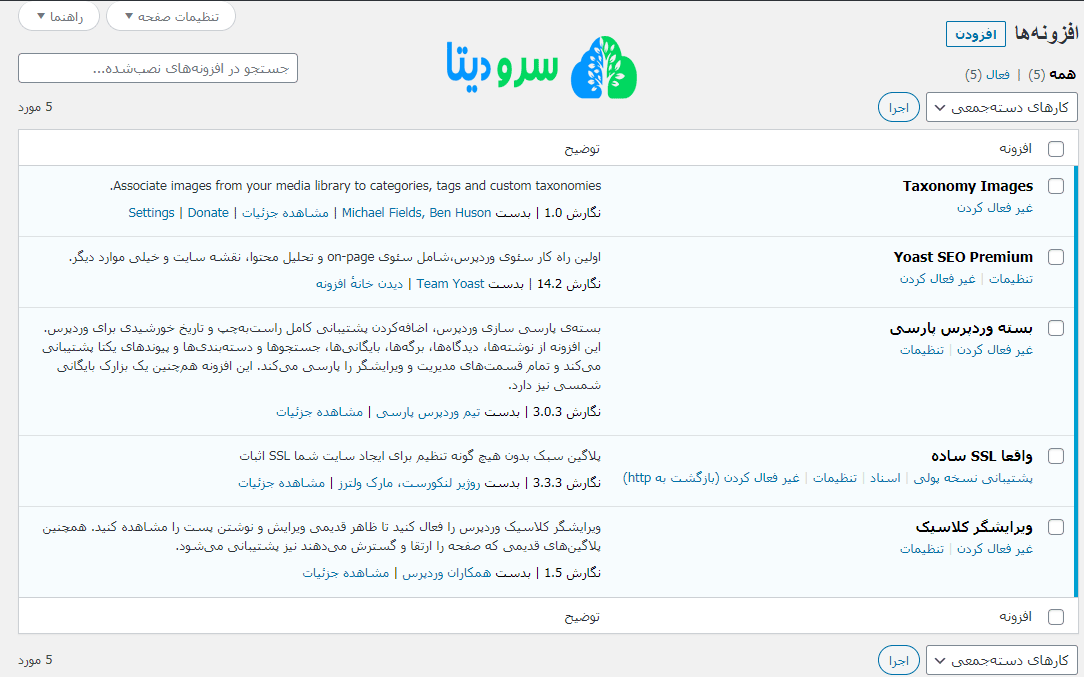Select the همه plugins filter
Image resolution: width=1084 pixels, height=677 pixels.
1062,75
